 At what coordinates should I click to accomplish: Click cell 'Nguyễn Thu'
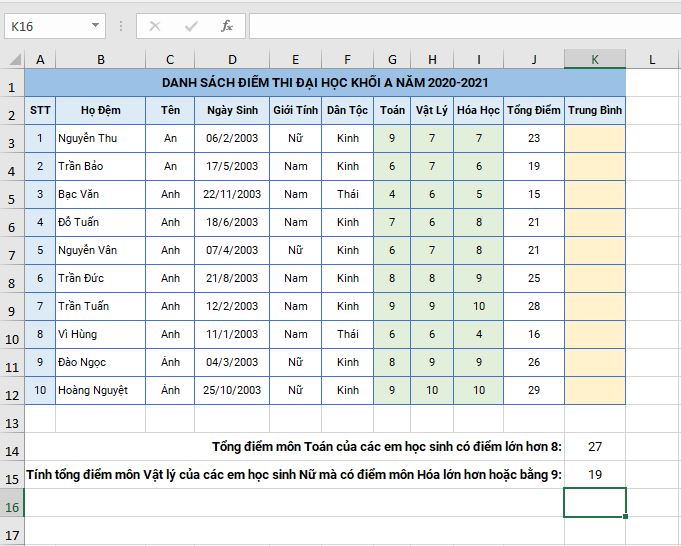coord(100,139)
